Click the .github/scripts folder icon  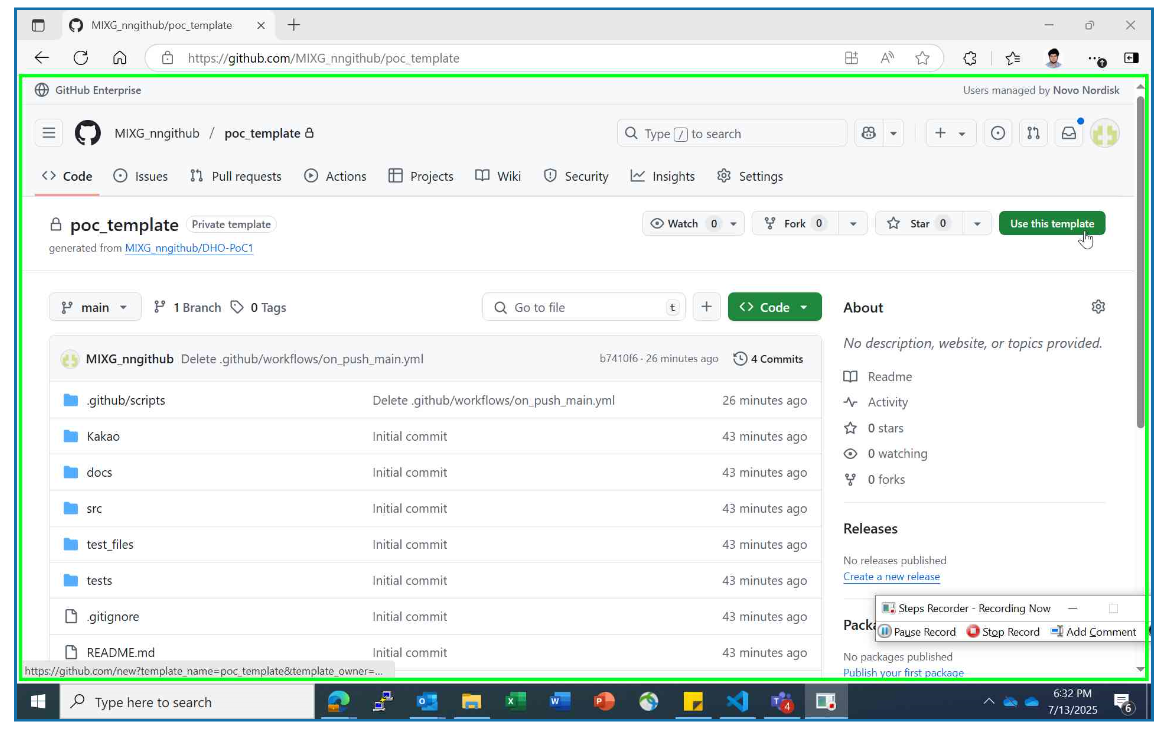click(x=71, y=400)
